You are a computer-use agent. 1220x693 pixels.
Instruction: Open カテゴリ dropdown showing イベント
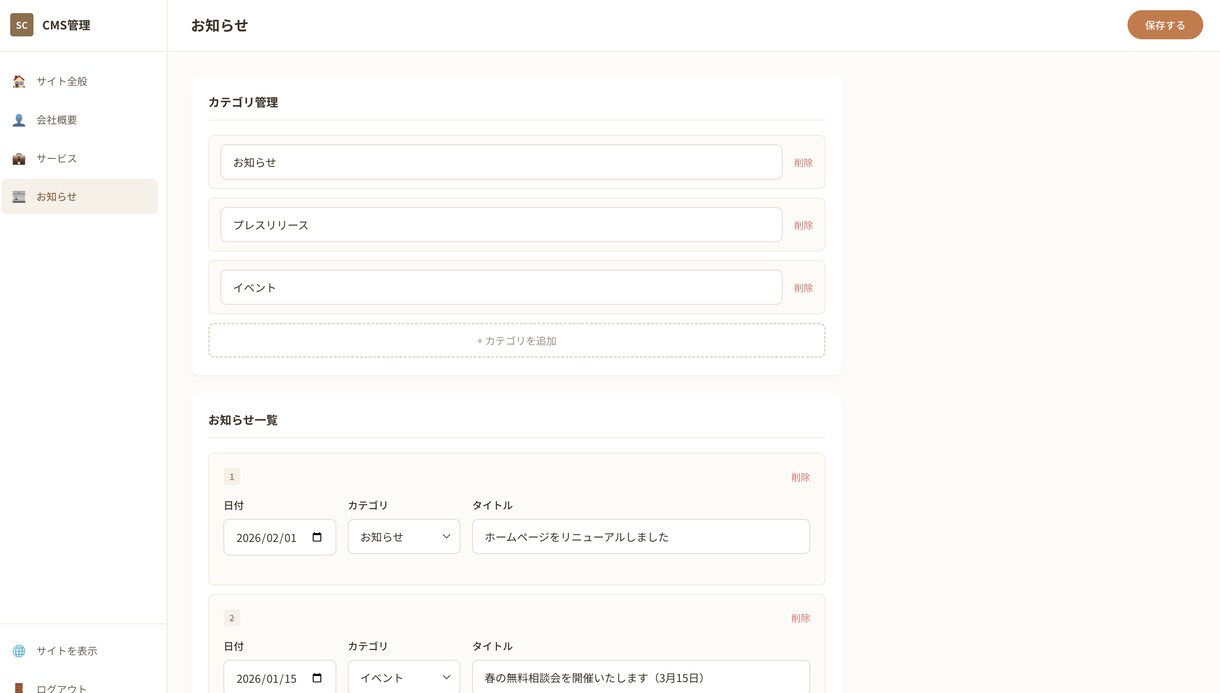coord(404,677)
